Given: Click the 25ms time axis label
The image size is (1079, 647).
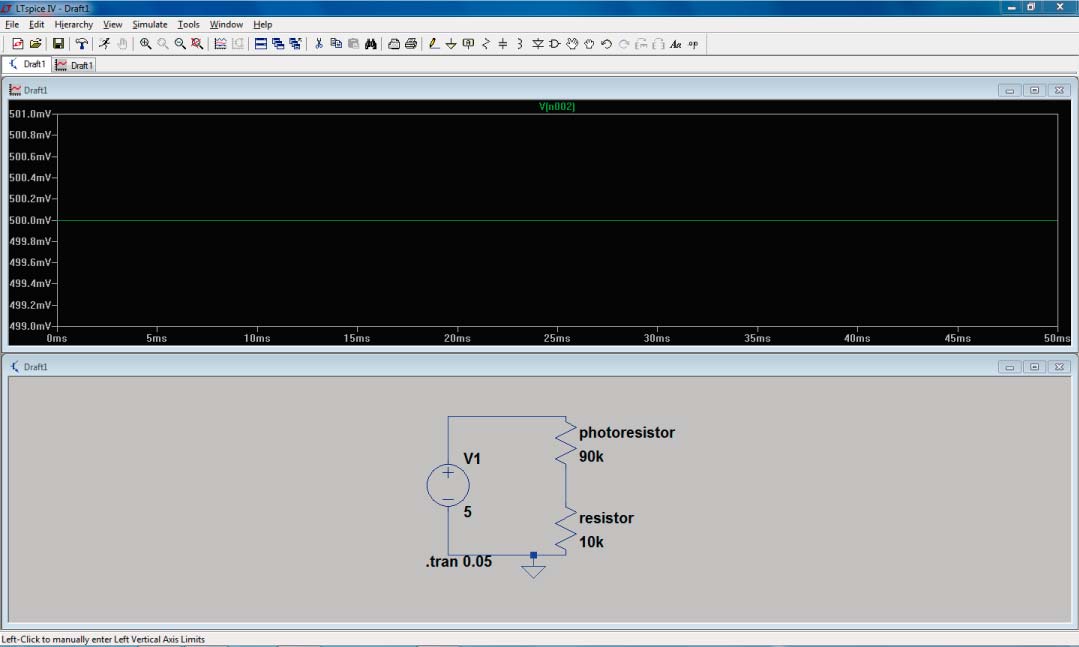Looking at the screenshot, I should coord(557,338).
